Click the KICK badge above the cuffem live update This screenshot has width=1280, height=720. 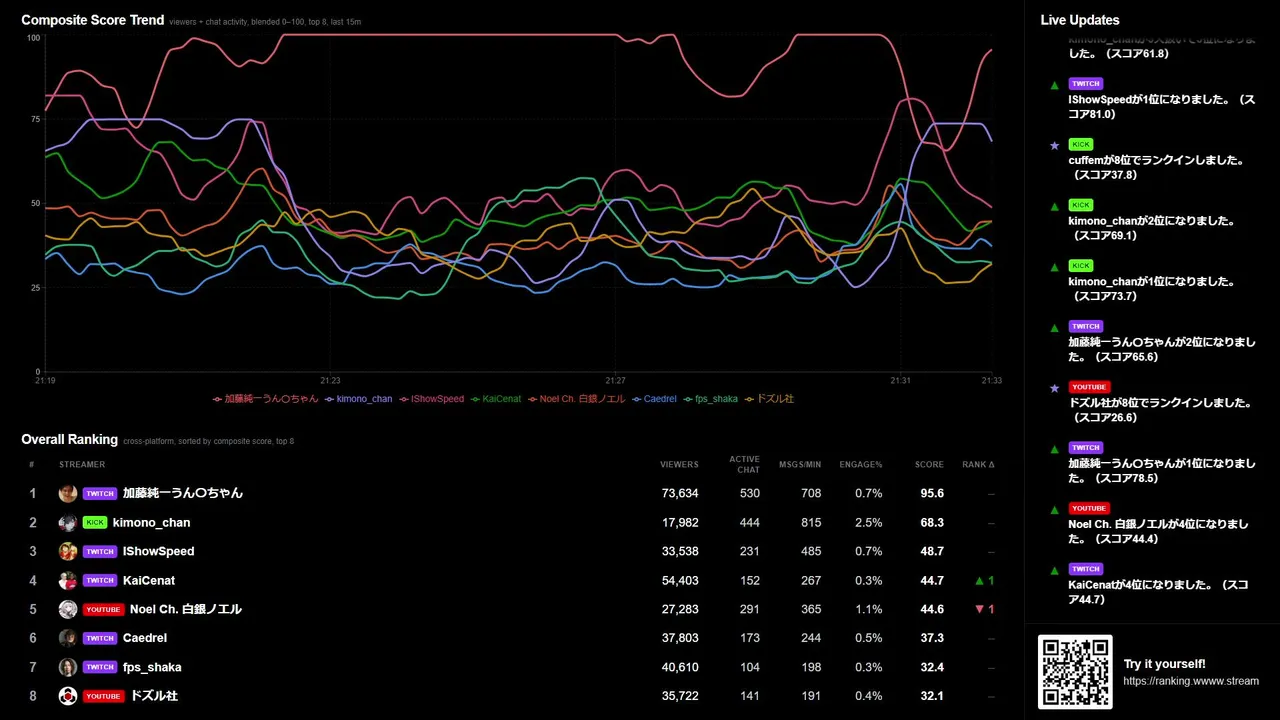1081,144
